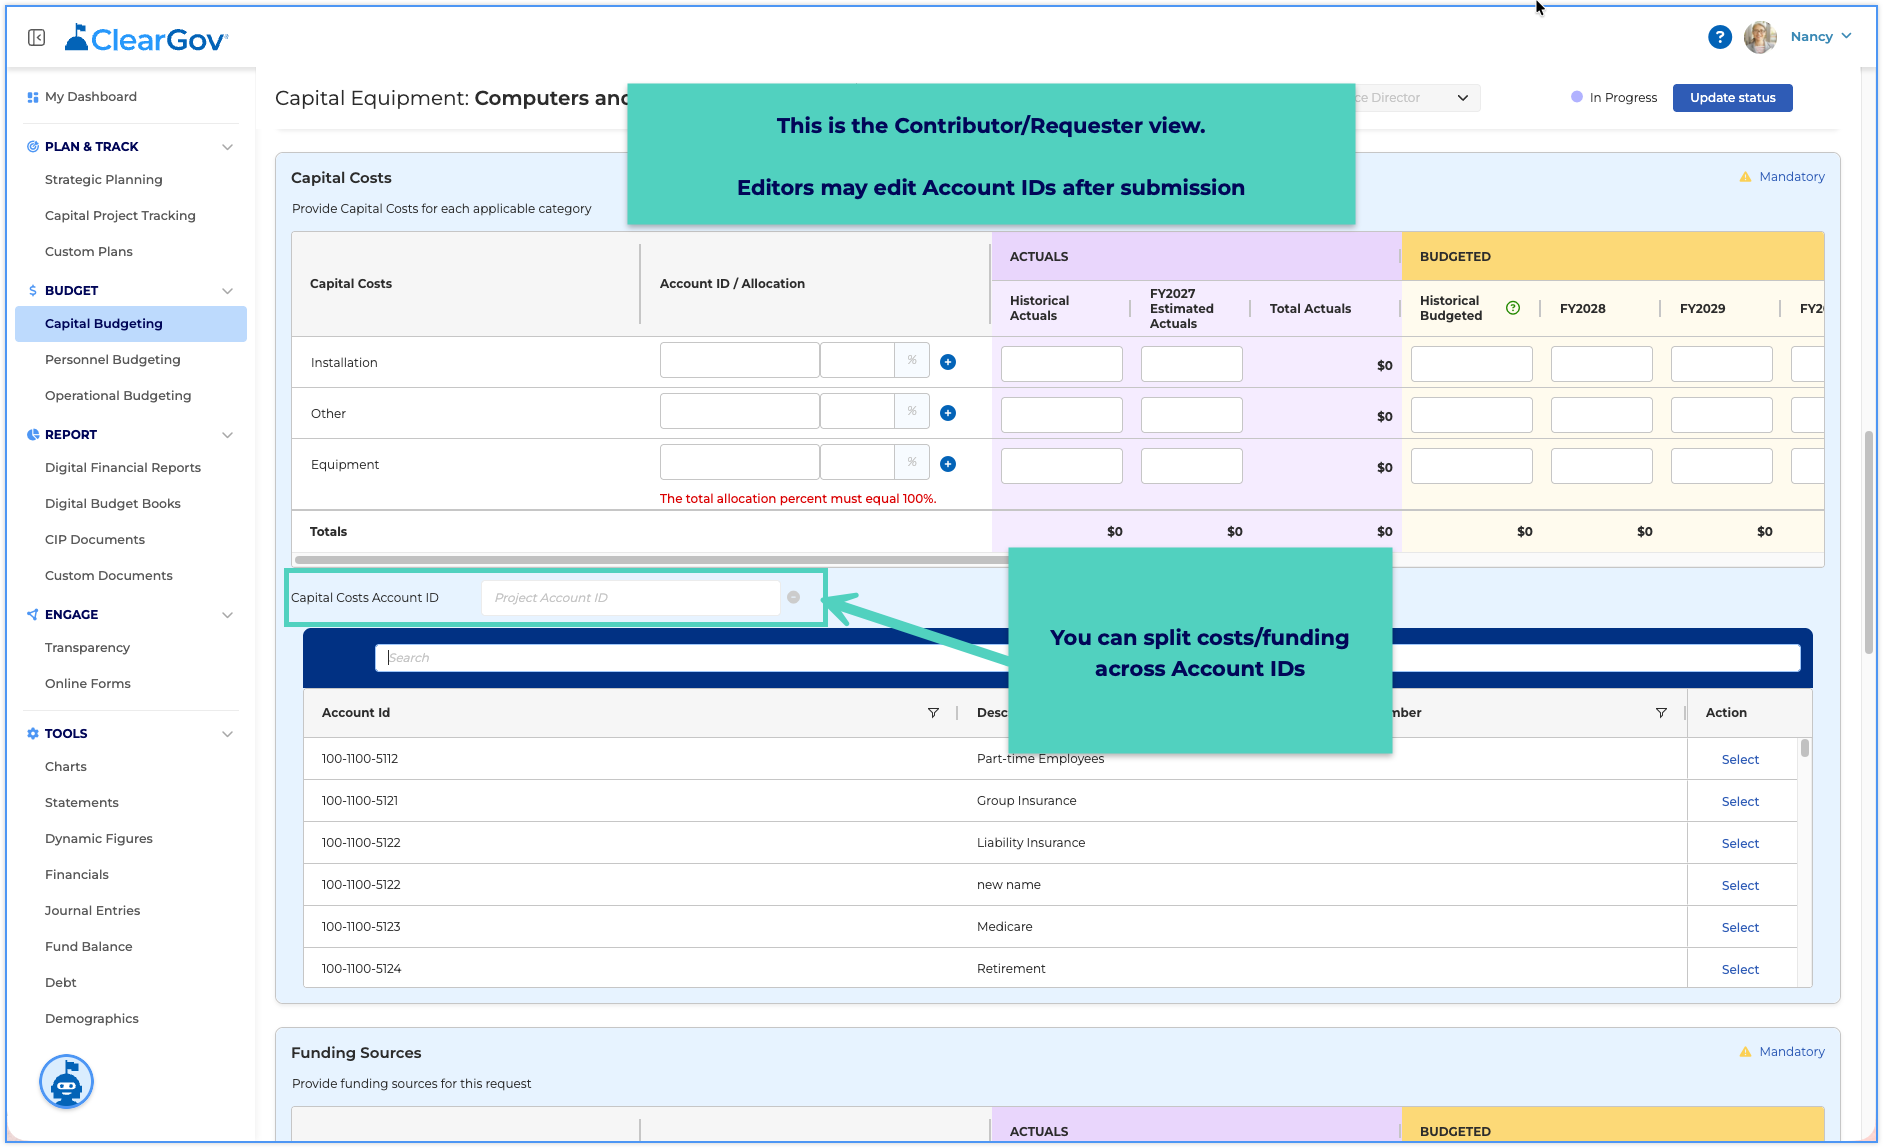Viewport: 1883px width, 1148px height.
Task: Click the REPORT pie chart icon
Action: click(x=33, y=435)
